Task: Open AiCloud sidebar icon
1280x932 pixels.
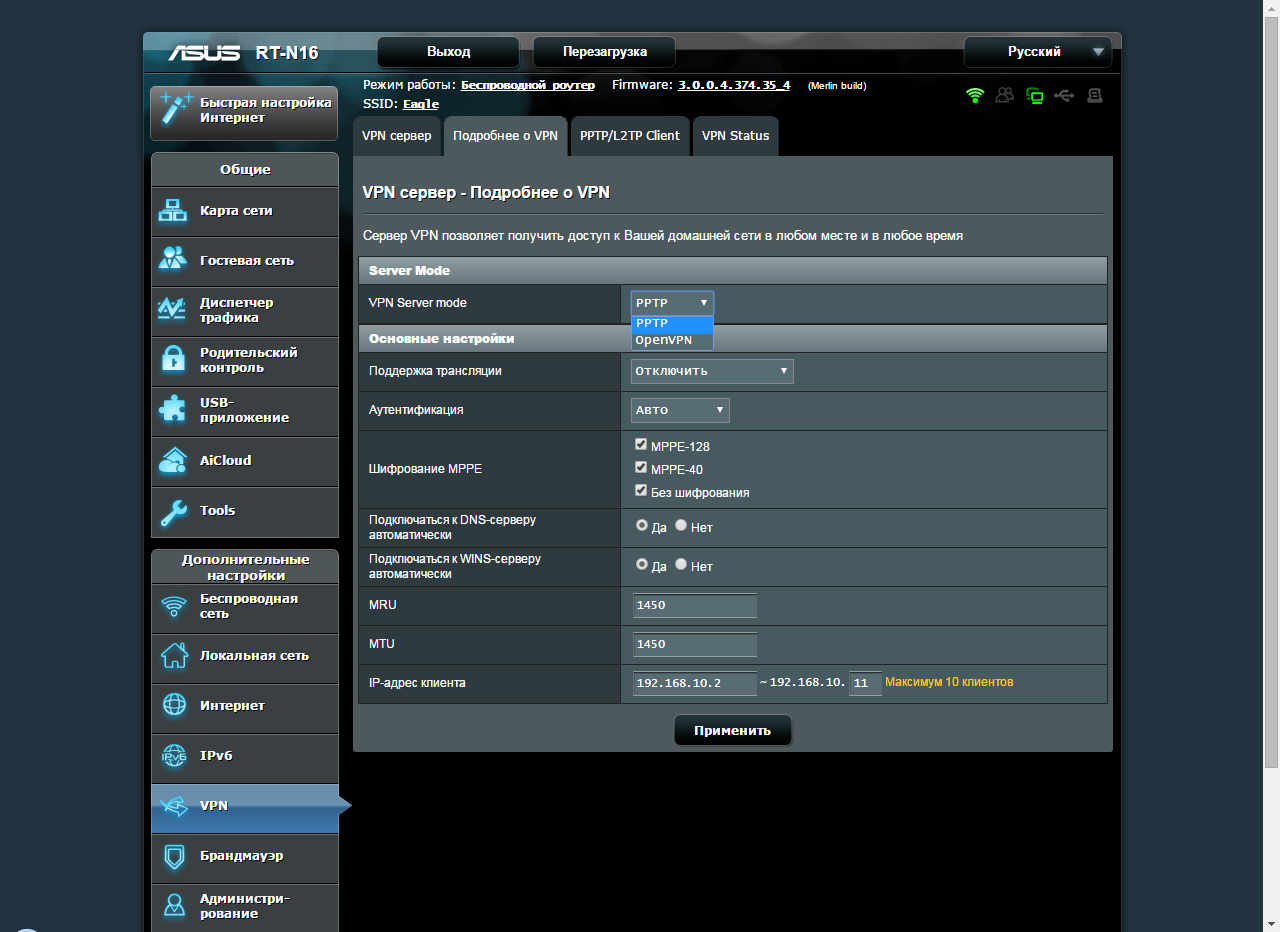Action: pyautogui.click(x=173, y=461)
